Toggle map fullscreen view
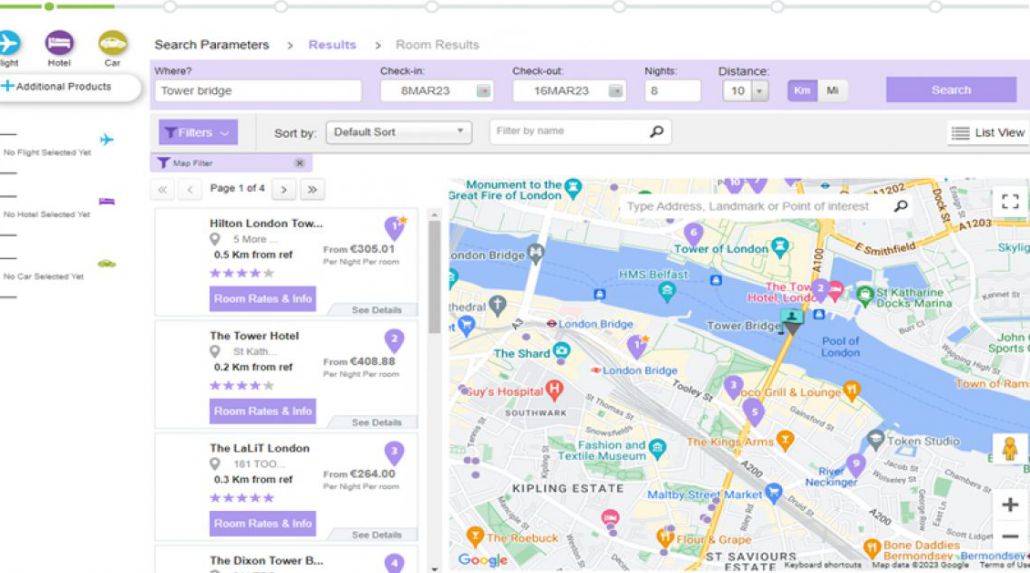 click(x=1008, y=204)
